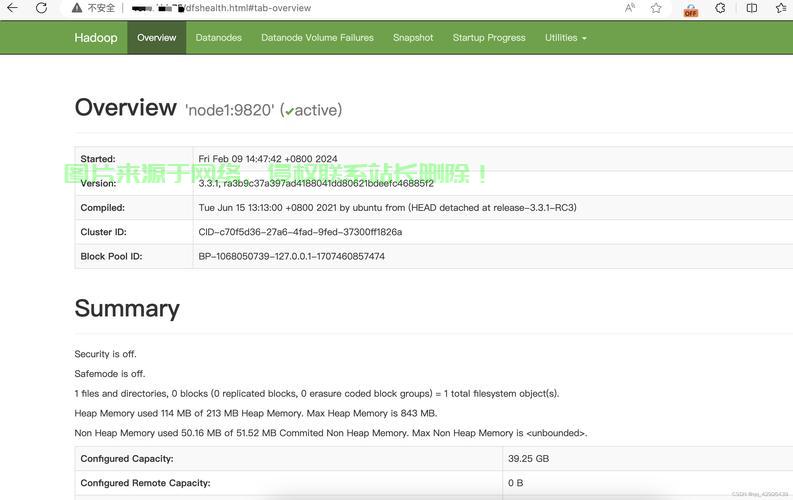Click the Non Heap Memory used line
Viewport: 793px width, 500px height.
tap(331, 433)
